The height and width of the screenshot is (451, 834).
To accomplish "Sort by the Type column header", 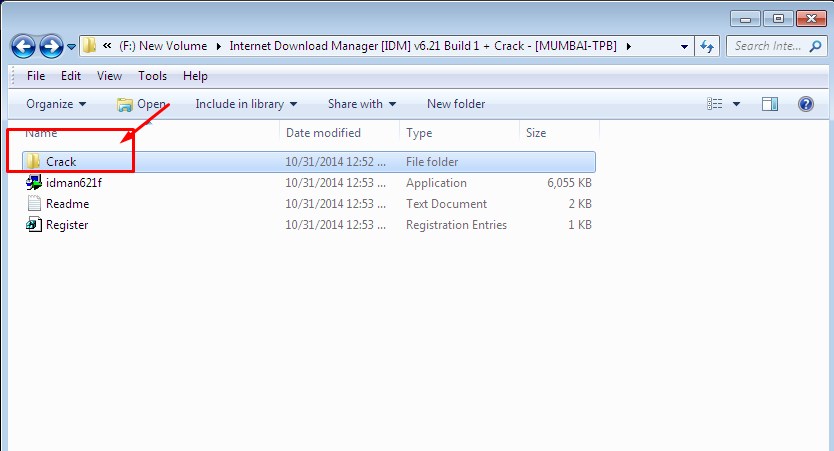I will pyautogui.click(x=419, y=133).
